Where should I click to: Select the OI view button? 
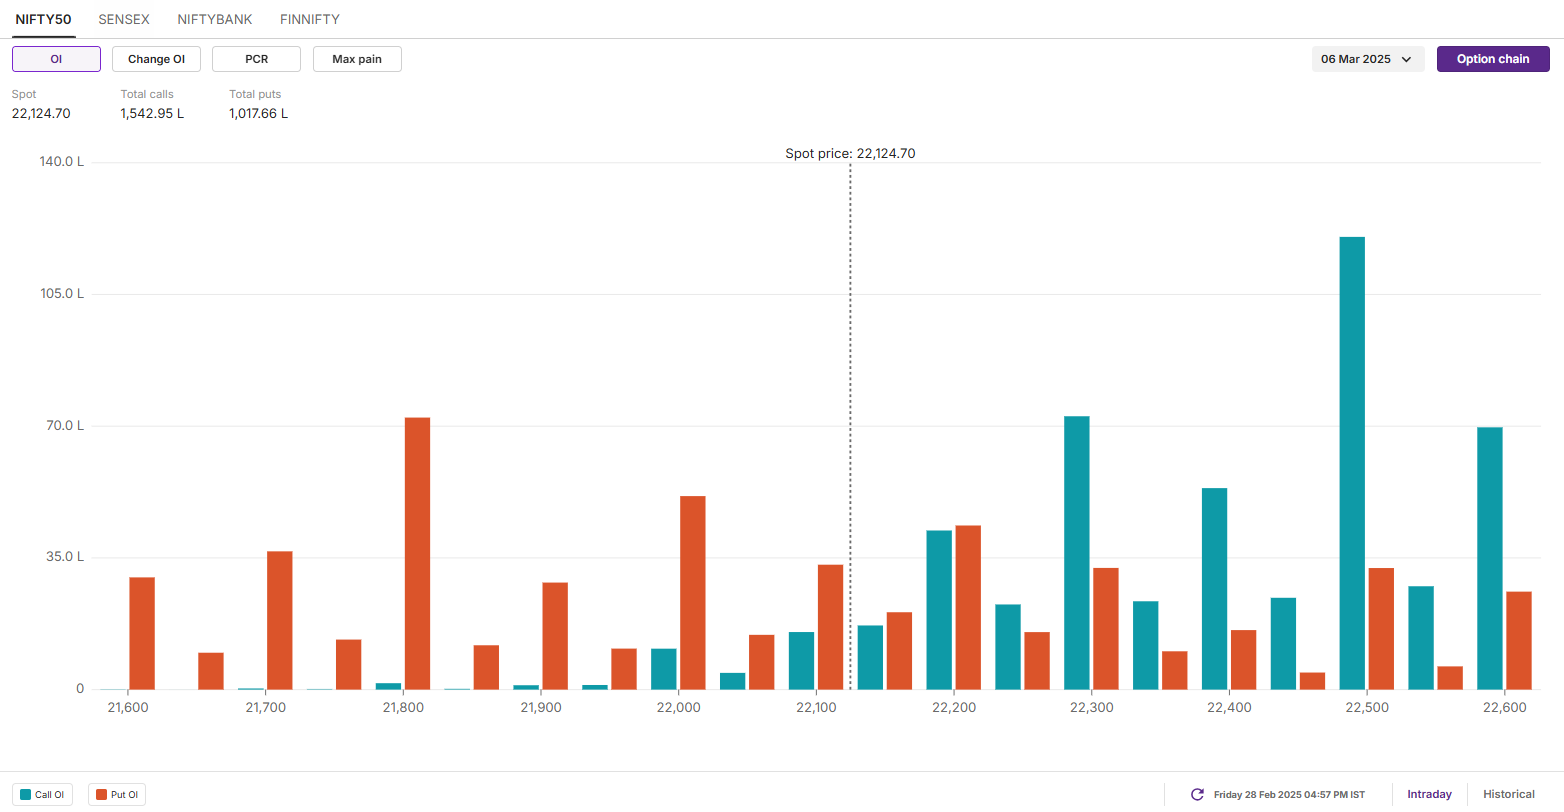click(x=56, y=59)
